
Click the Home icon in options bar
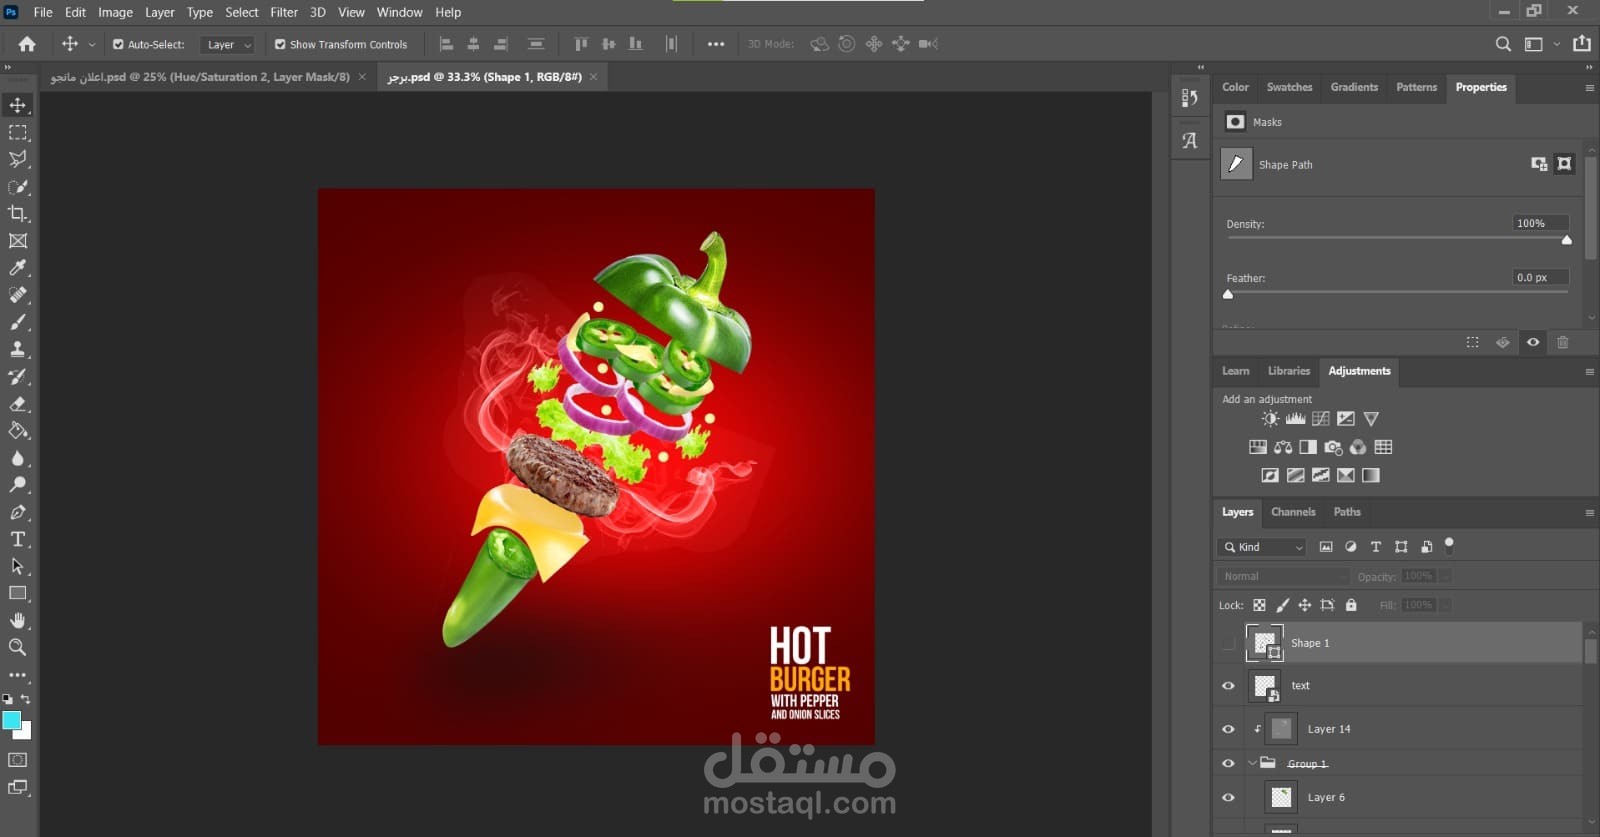tap(27, 44)
